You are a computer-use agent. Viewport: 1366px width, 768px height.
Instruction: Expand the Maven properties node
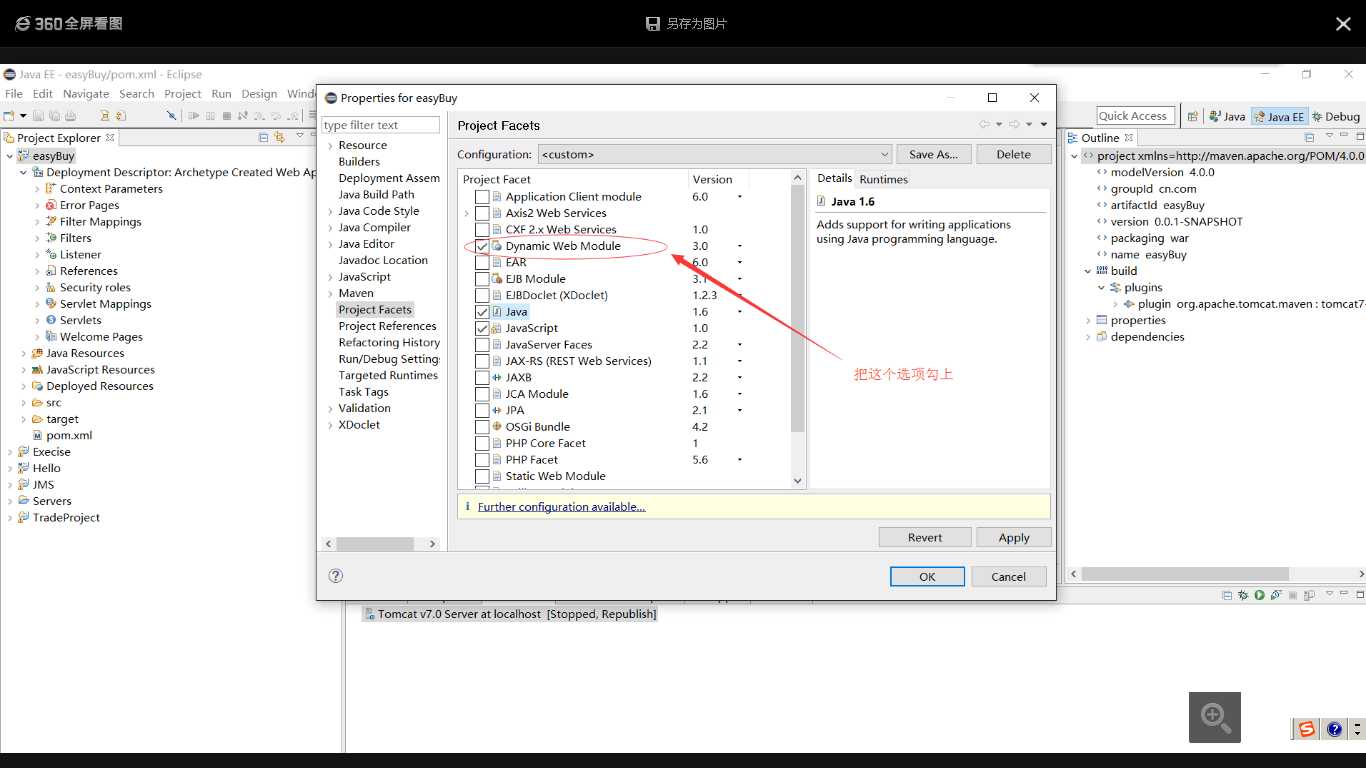tap(330, 294)
